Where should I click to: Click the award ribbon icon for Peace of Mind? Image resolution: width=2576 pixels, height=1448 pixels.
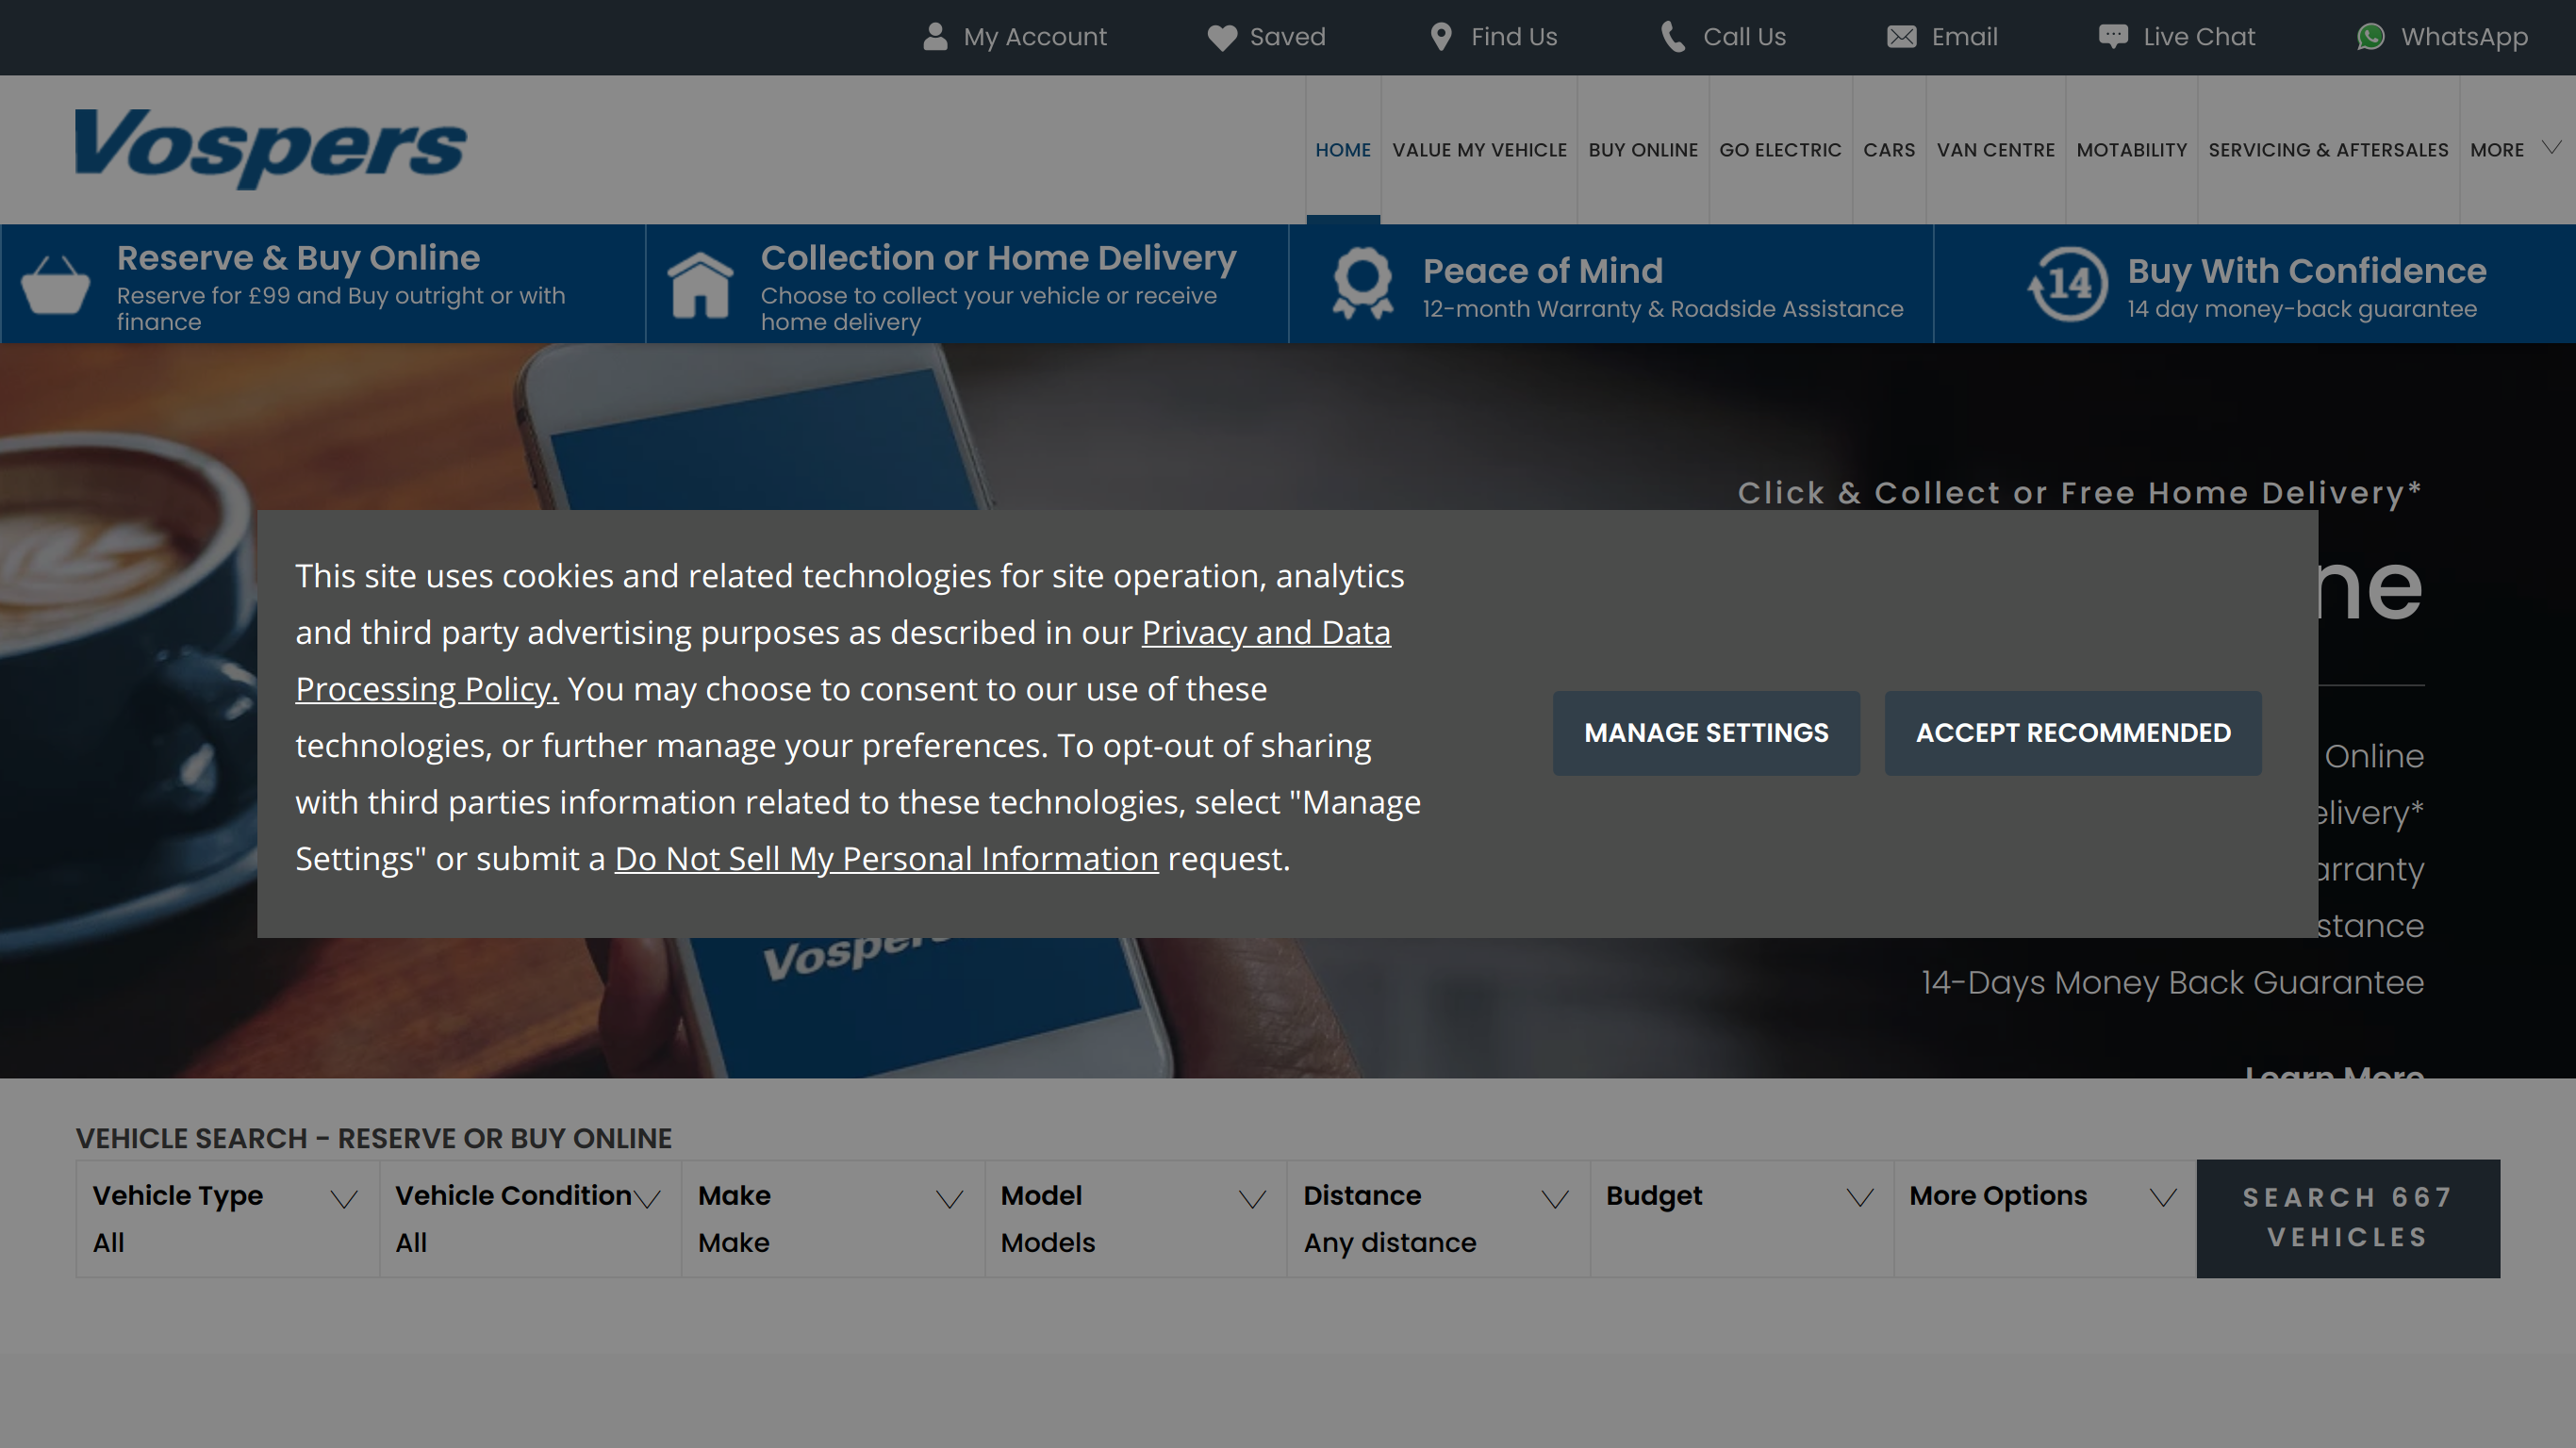click(1363, 284)
